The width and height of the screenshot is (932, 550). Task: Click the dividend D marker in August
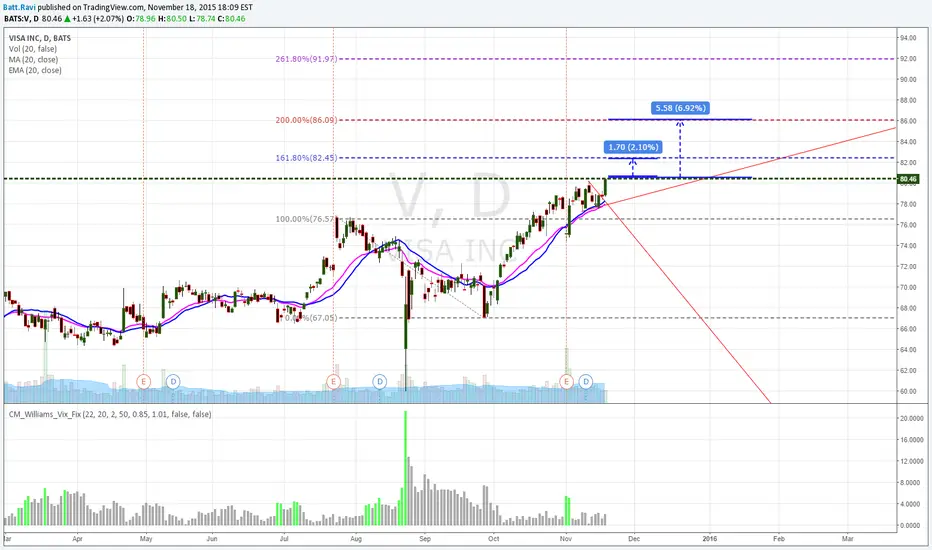point(379,381)
